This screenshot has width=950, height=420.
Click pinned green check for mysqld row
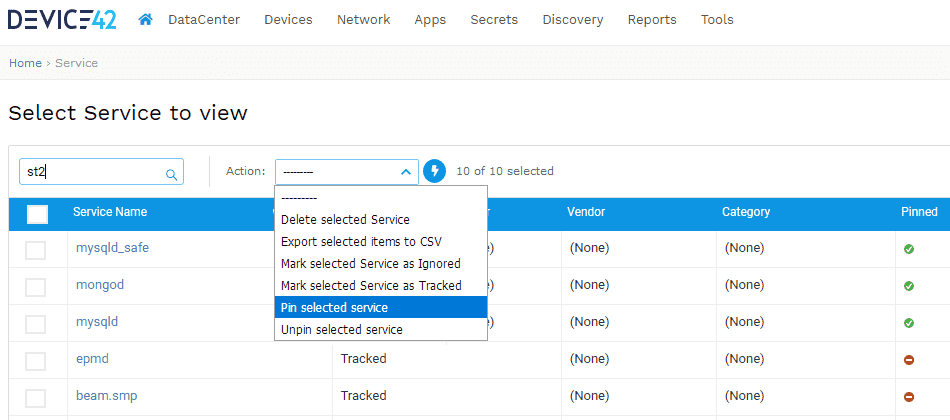[x=909, y=323]
